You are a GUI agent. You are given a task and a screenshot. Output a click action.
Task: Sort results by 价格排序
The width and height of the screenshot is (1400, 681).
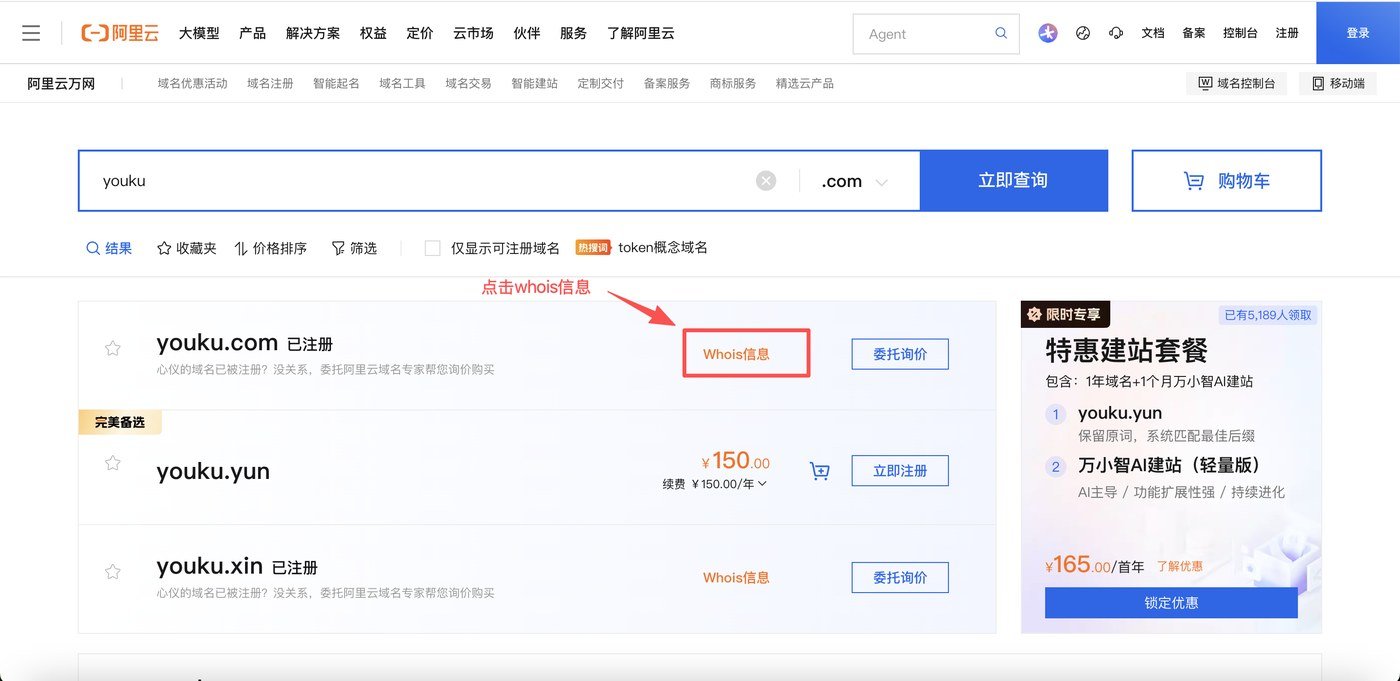tap(271, 248)
